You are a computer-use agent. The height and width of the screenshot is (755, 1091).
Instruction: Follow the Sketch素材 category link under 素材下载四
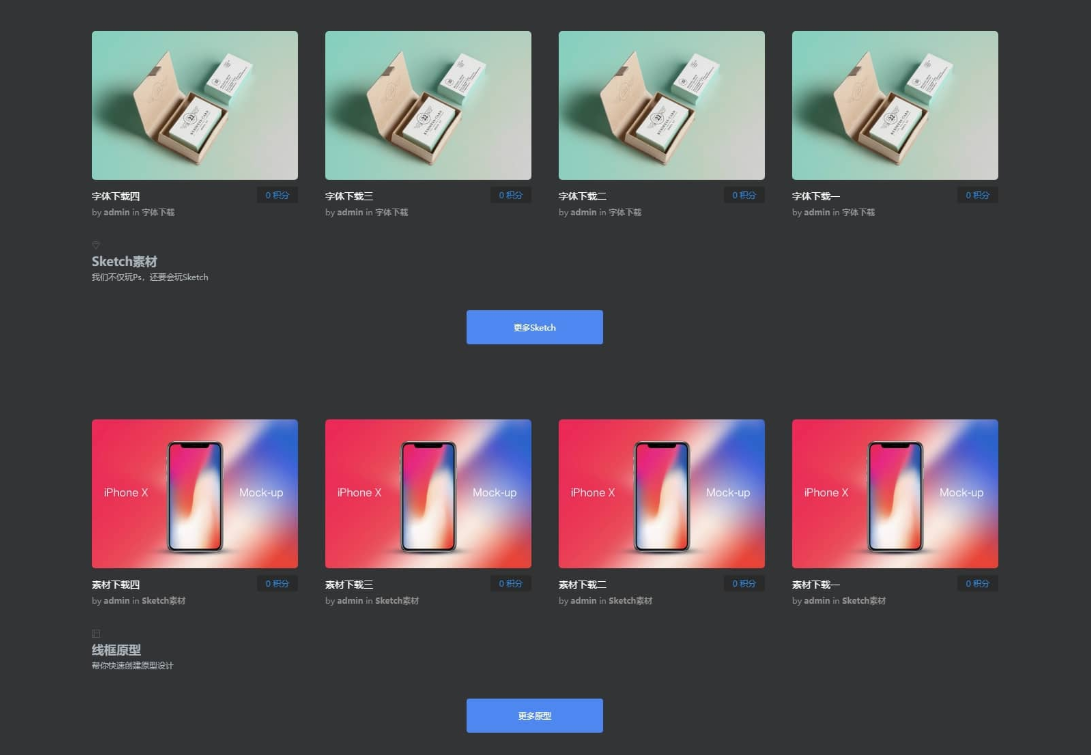coord(164,601)
